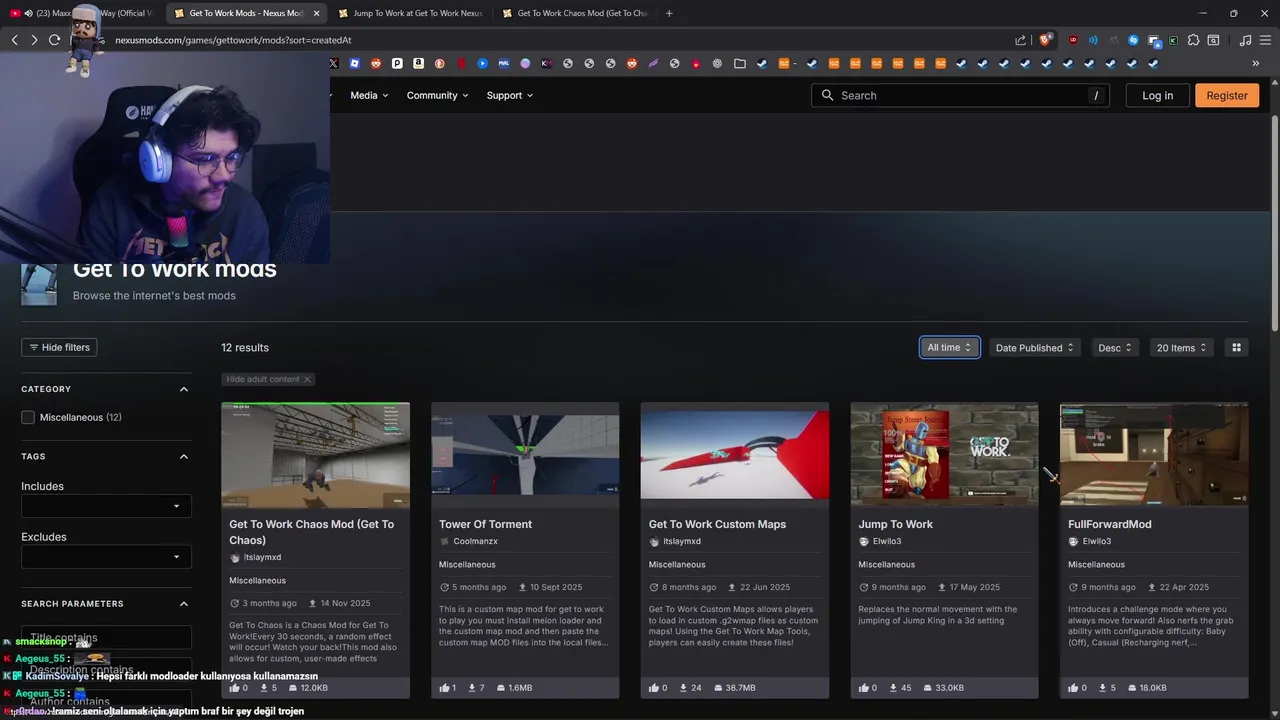Viewport: 1280px width, 720px height.
Task: Open the FullForwardMod title link
Action: (x=1110, y=524)
